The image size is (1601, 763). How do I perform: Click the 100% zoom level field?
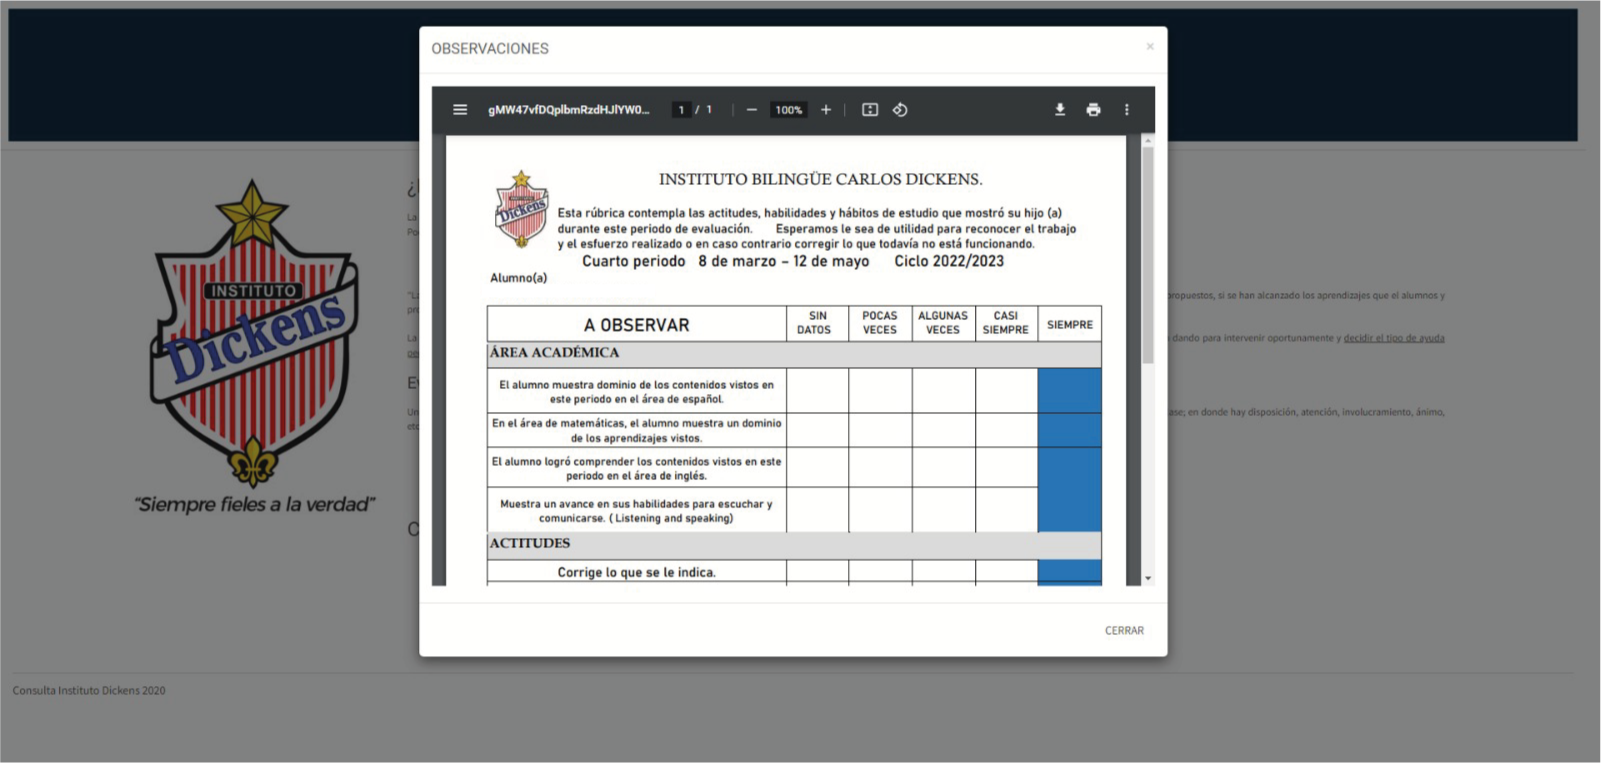[789, 110]
